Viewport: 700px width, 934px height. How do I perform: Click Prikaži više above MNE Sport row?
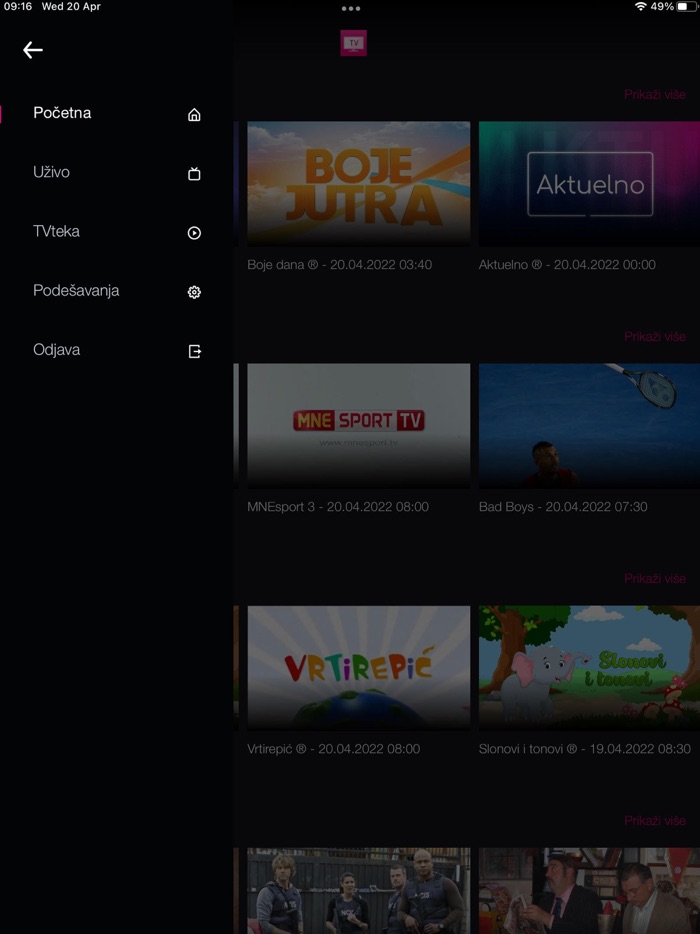tap(655, 337)
